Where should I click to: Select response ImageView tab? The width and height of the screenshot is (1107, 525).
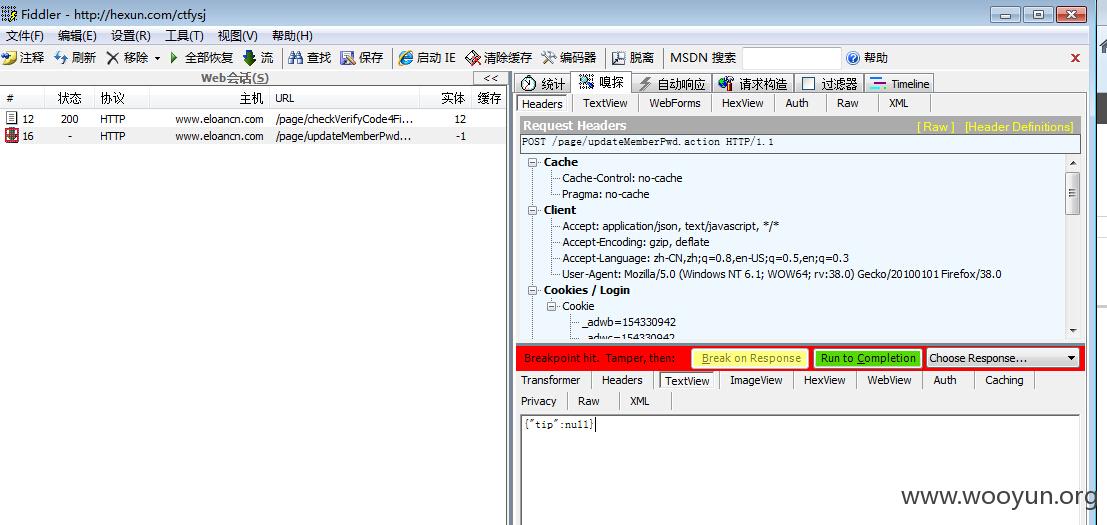(756, 380)
